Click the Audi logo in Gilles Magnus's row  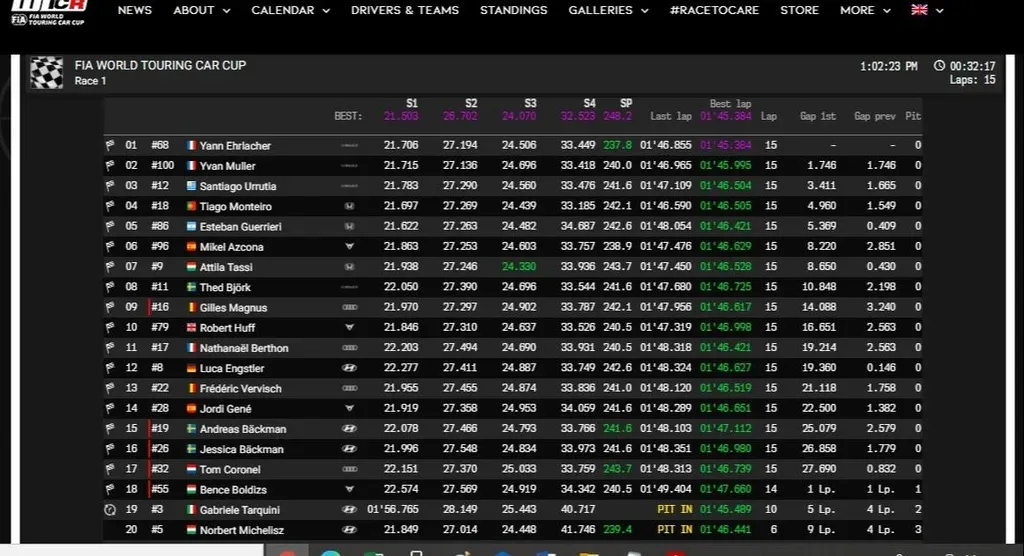click(349, 308)
